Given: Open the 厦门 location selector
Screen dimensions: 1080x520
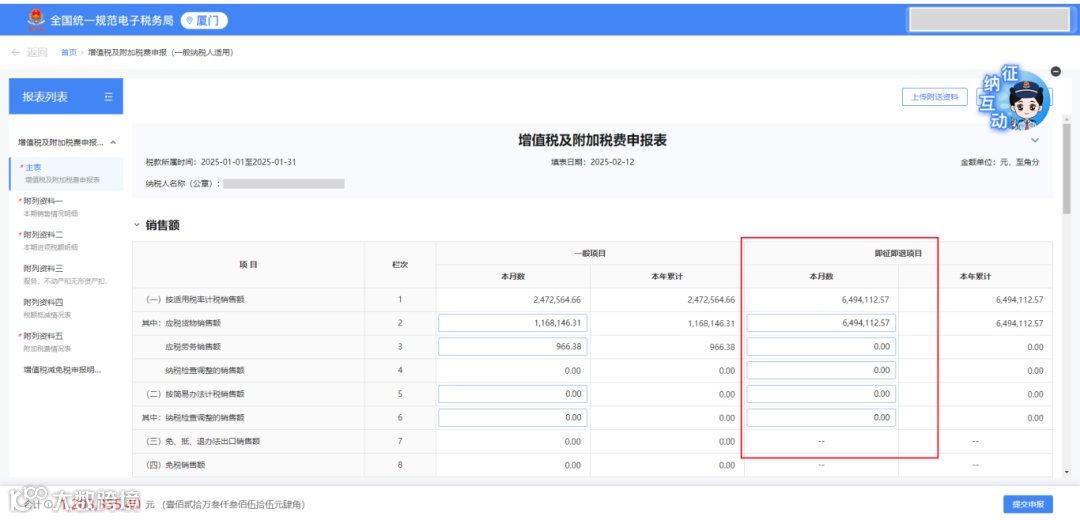Looking at the screenshot, I should click(204, 21).
